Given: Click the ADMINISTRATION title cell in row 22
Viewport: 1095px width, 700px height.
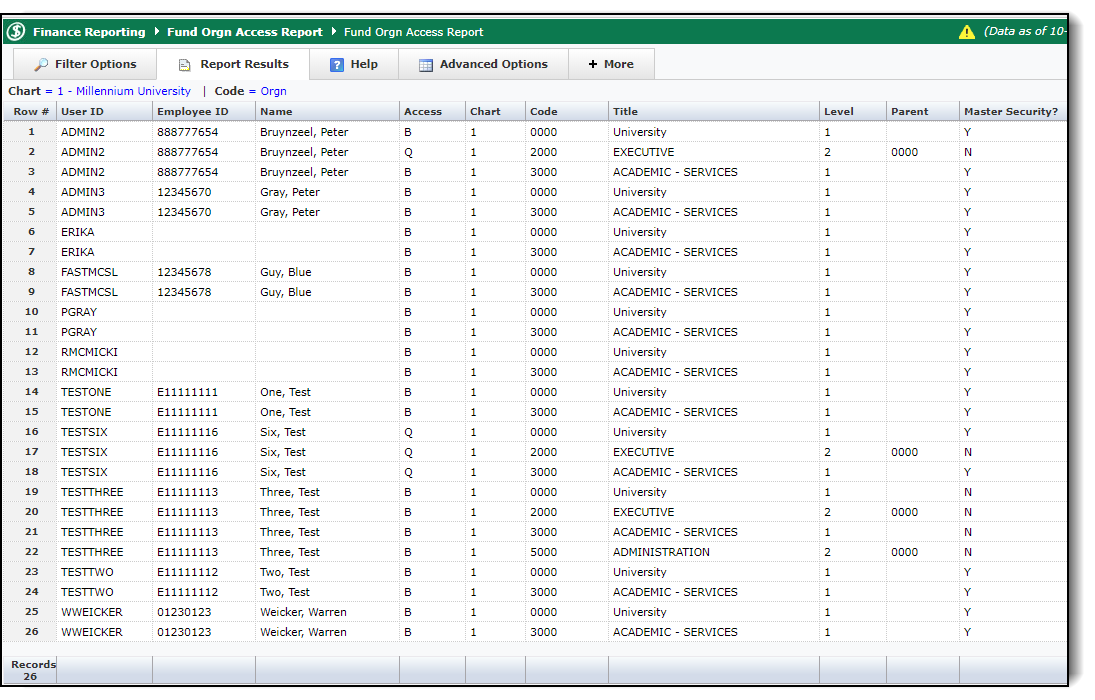Looking at the screenshot, I should coord(661,552).
